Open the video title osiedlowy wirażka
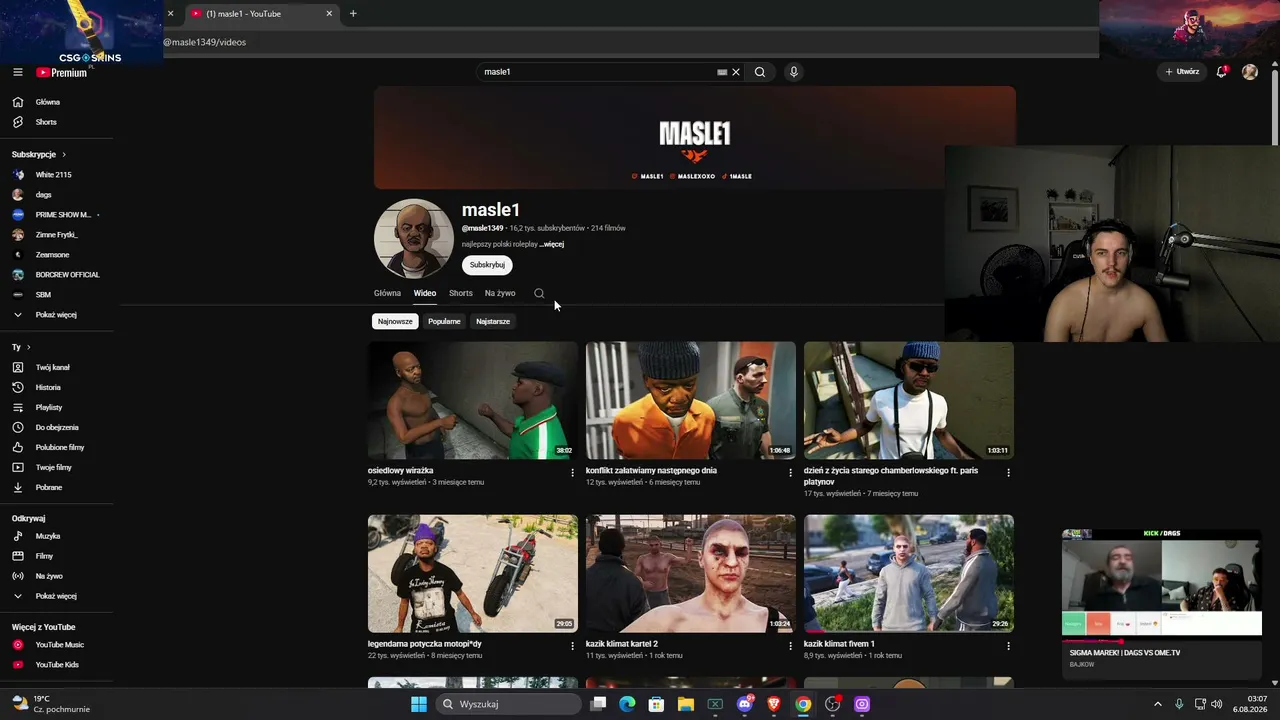 pos(400,470)
